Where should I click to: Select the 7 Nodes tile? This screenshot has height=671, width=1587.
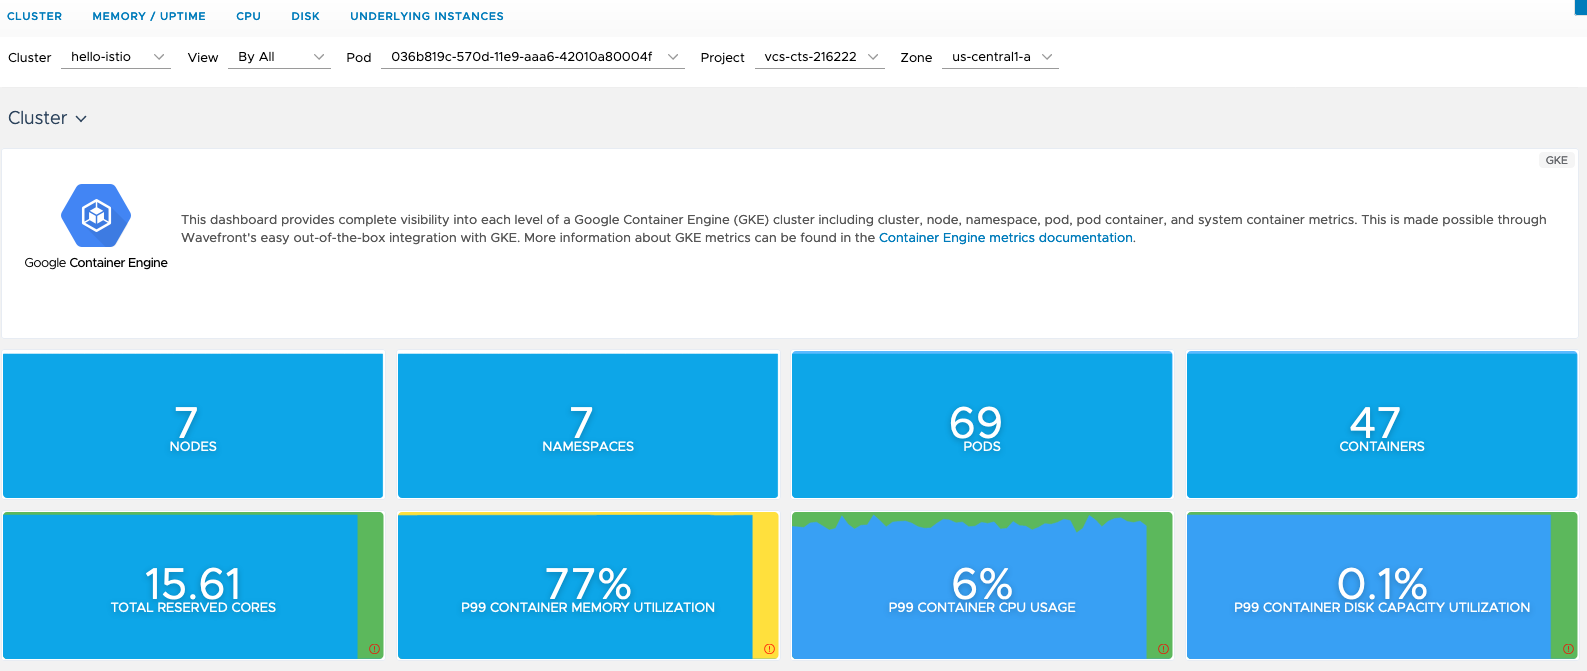[x=193, y=425]
